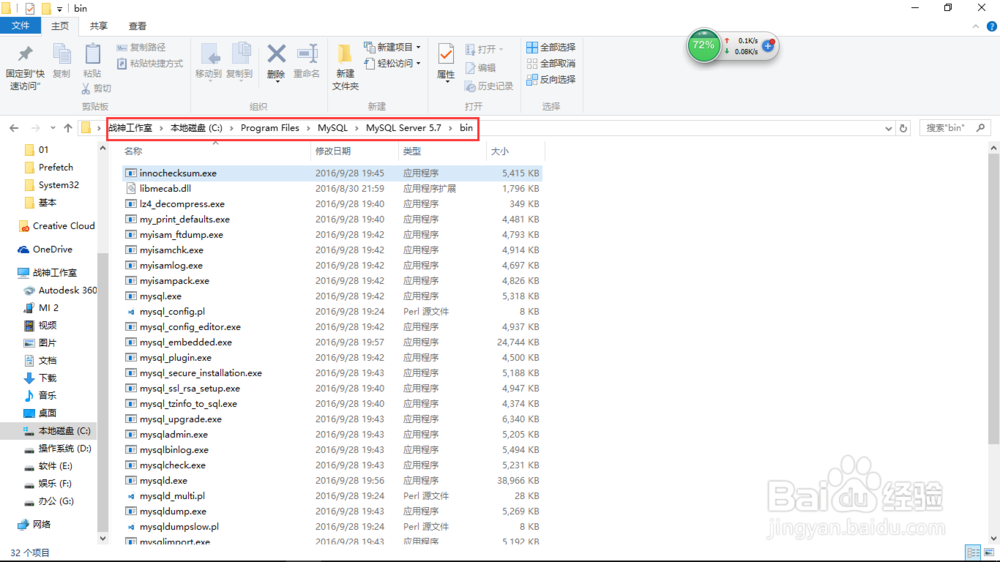This screenshot has width=1000, height=562.
Task: Click the Cut scissors button
Action: 96,88
